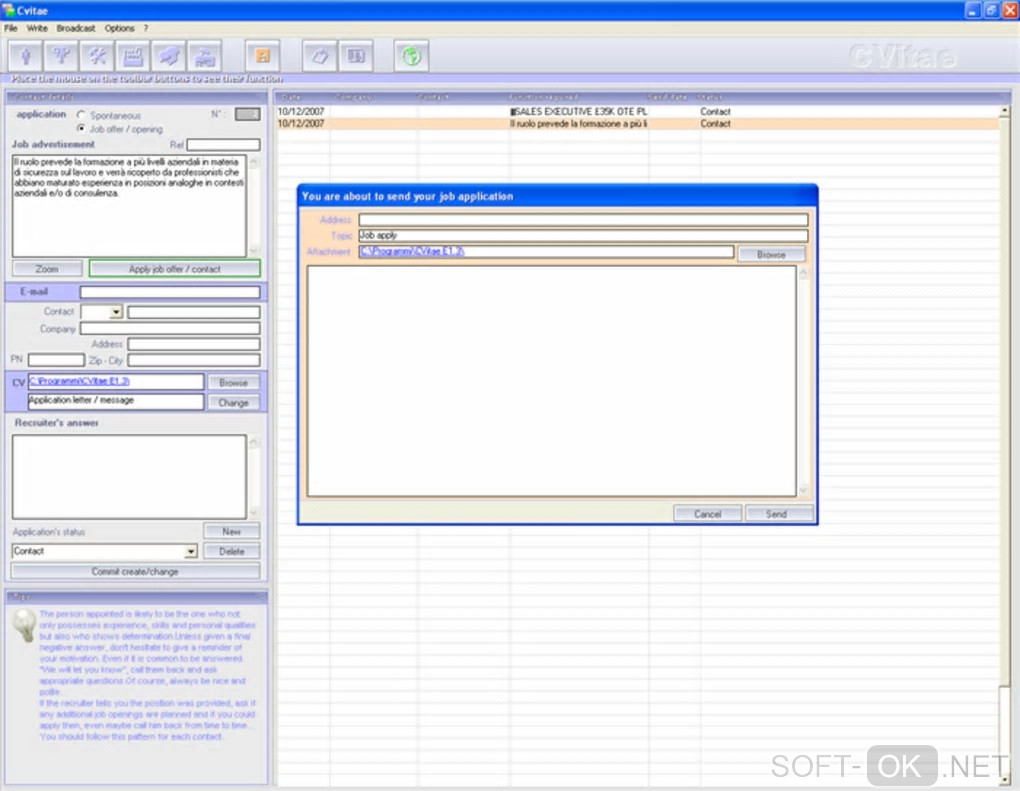Open the File menu
Screen dimensions: 1020x791
11,28
